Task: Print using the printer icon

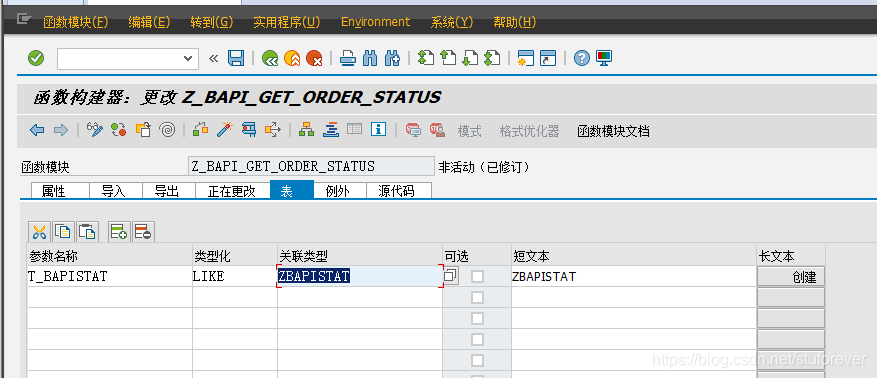Action: click(x=348, y=58)
